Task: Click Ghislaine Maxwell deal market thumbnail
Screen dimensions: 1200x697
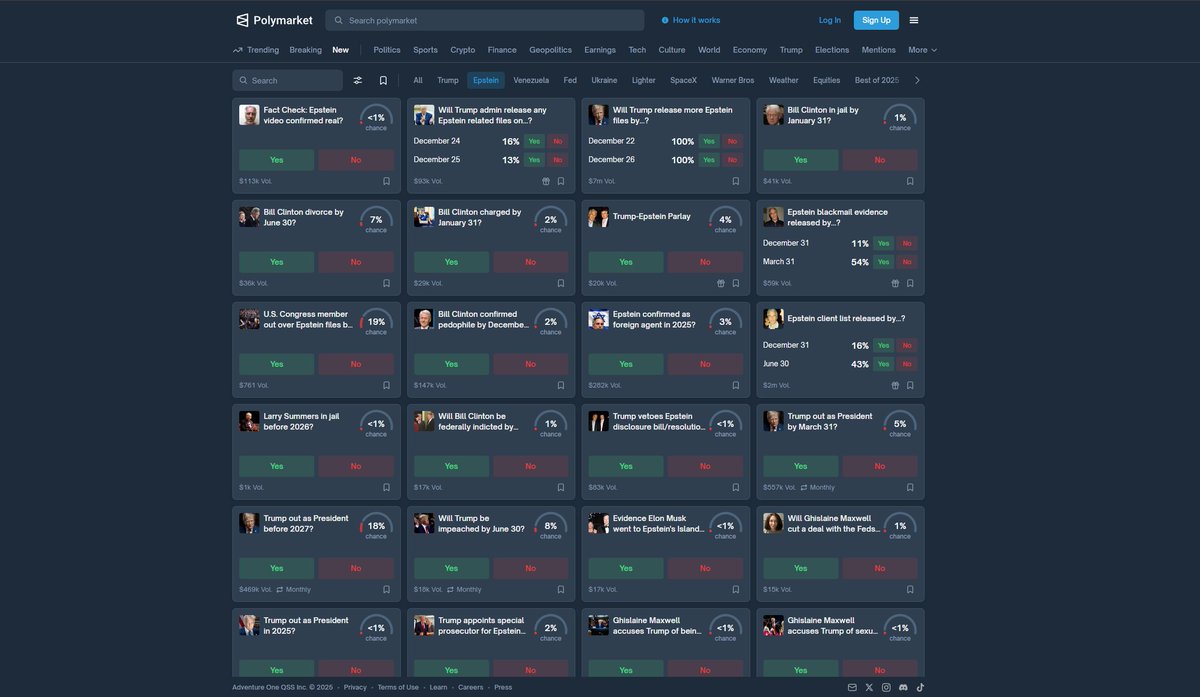Action: click(773, 523)
